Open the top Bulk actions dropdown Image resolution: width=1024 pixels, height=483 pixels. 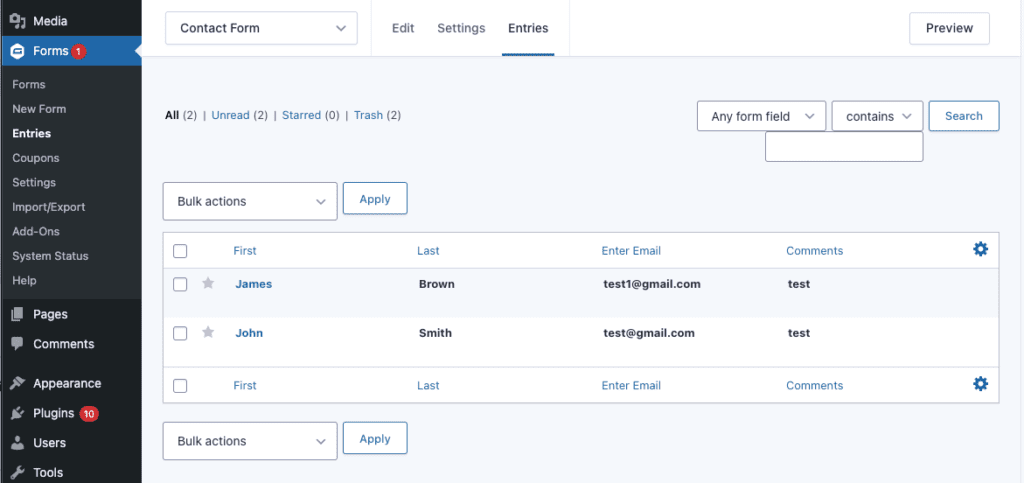(x=250, y=201)
